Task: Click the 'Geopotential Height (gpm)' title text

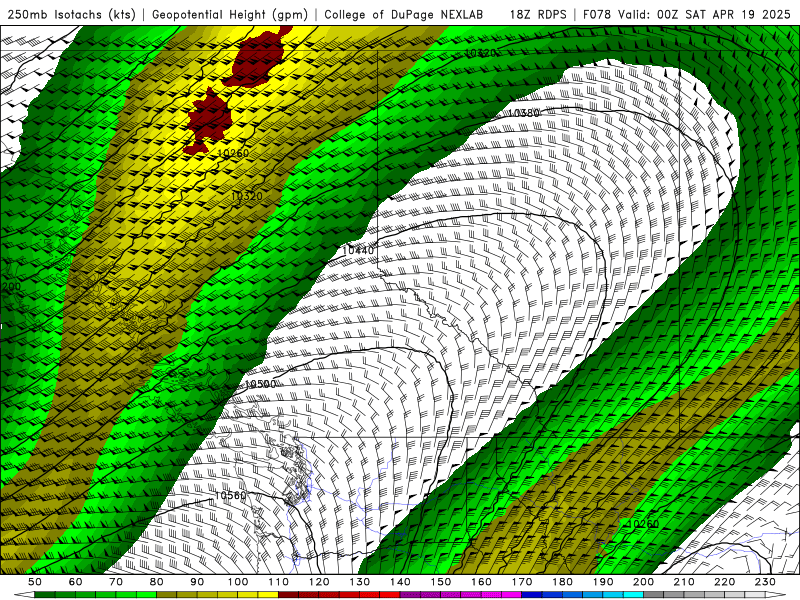Action: 230,14
